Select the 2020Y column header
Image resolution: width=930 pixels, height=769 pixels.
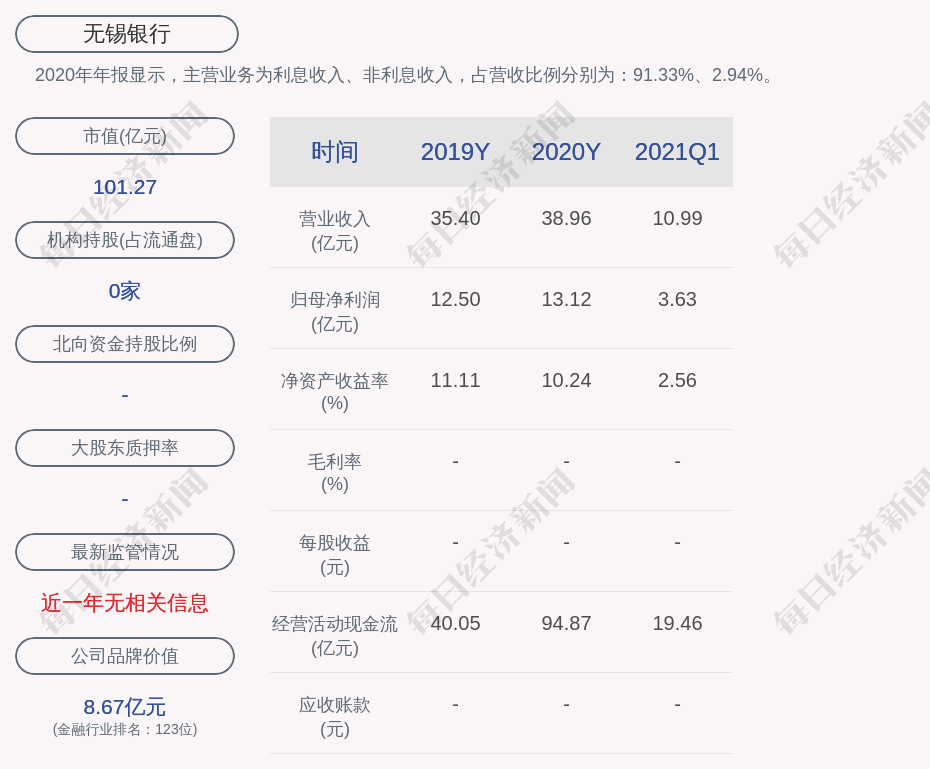point(566,152)
